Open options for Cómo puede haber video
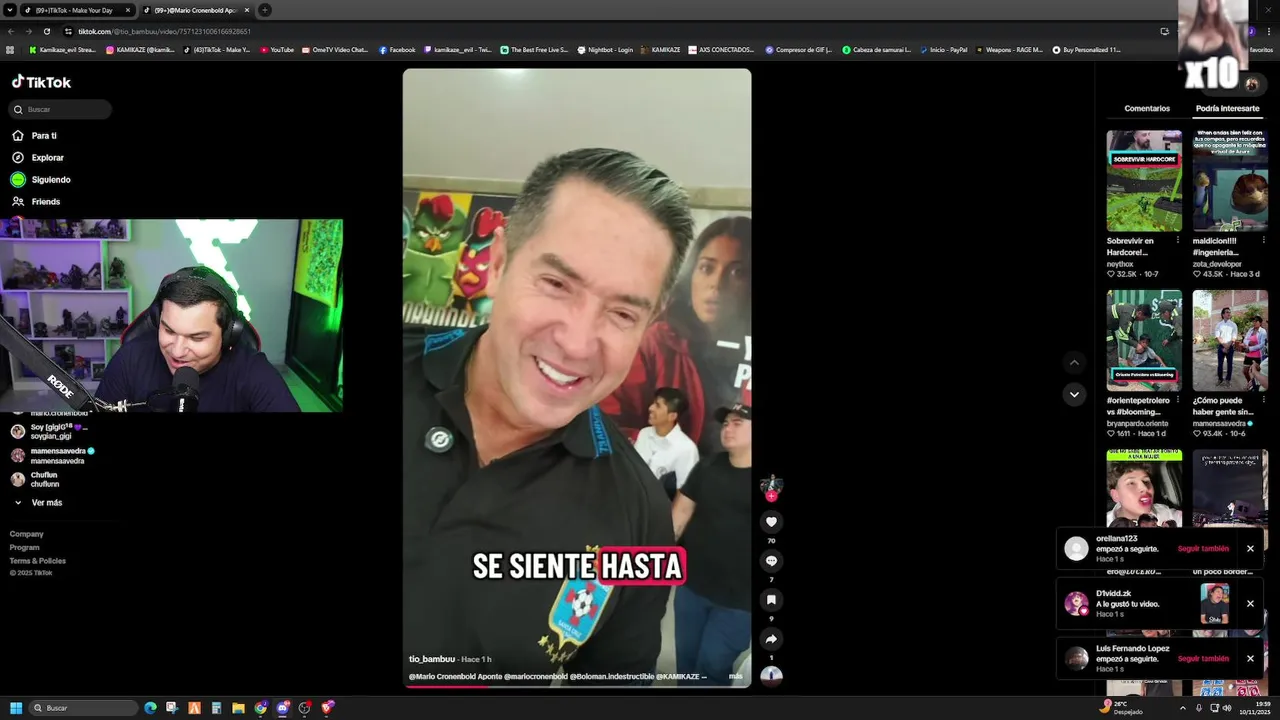Viewport: 1280px width, 720px height. coord(1263,400)
